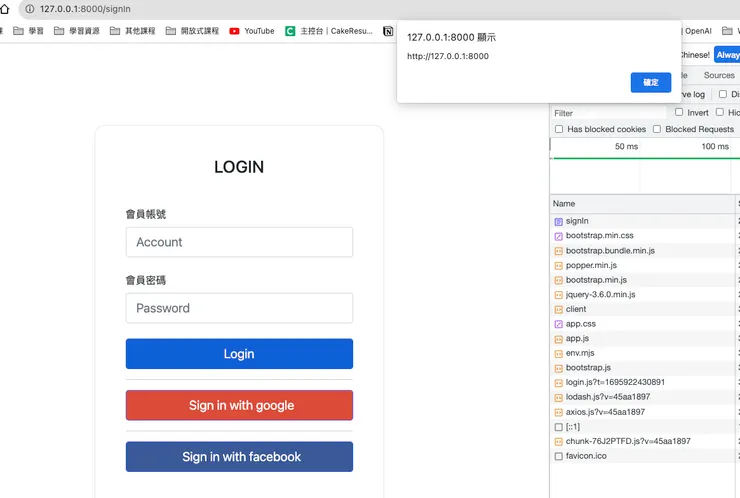The image size is (740, 498).
Task: Open the 學習資源 bookmark folder
Action: (x=76, y=31)
